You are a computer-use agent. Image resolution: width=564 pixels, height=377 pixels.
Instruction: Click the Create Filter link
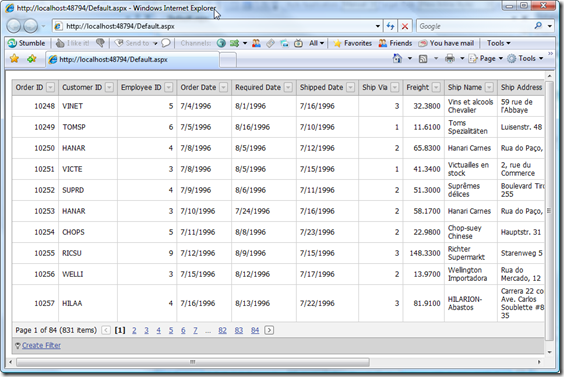tap(41, 345)
